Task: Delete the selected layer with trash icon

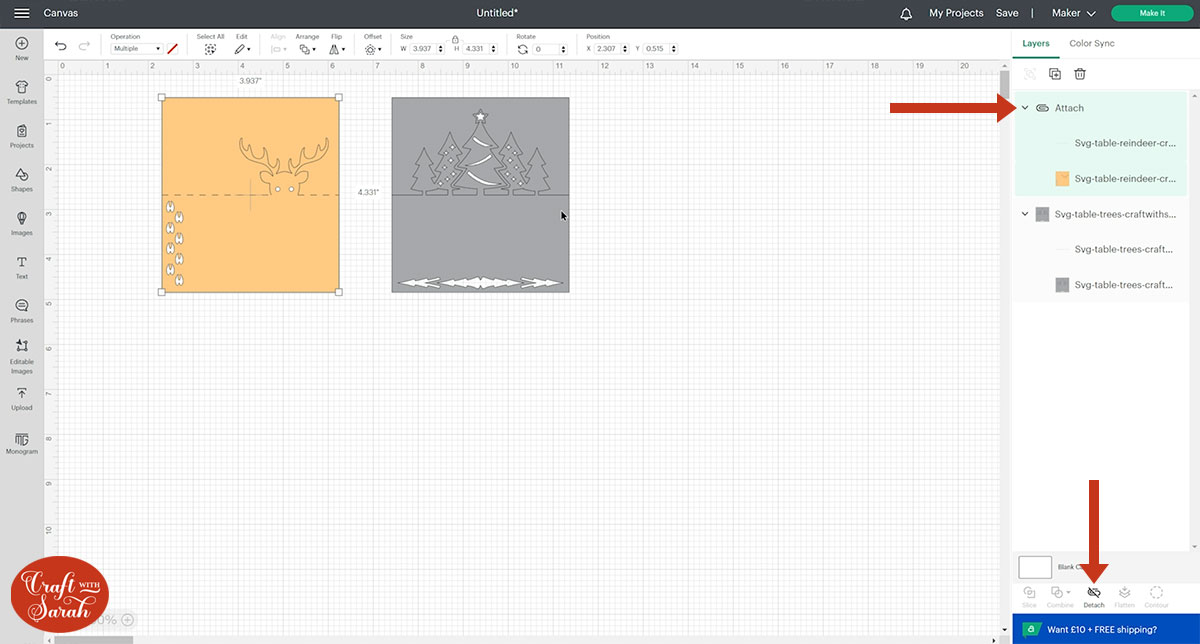Action: point(1080,74)
